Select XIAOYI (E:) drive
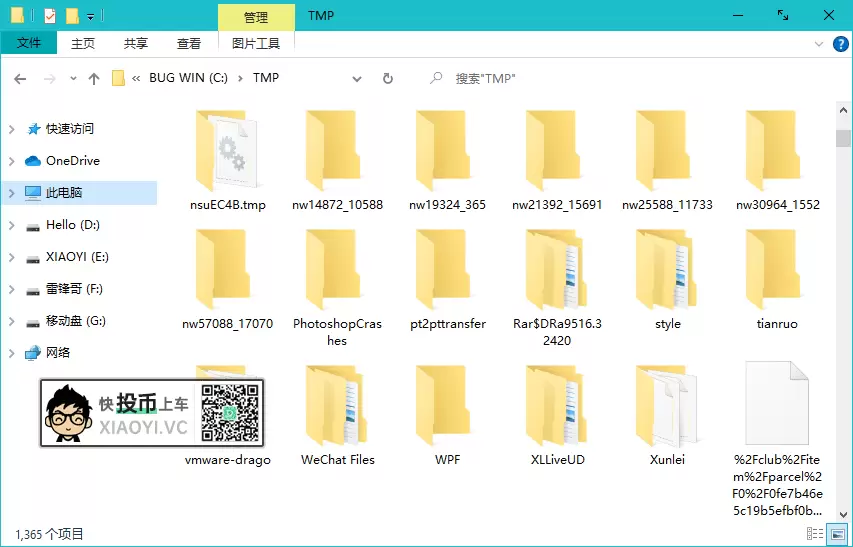Screen dimensions: 853x547 pyautogui.click(x=77, y=257)
